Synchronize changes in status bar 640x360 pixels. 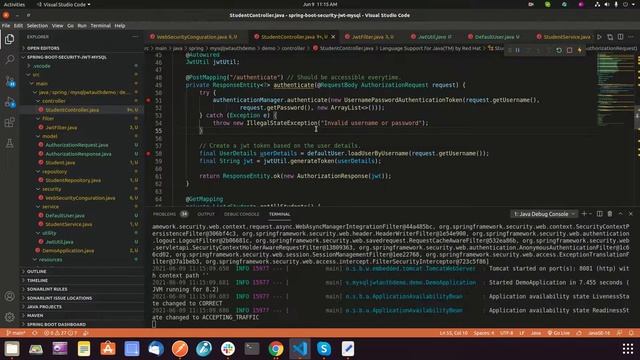tap(35, 333)
